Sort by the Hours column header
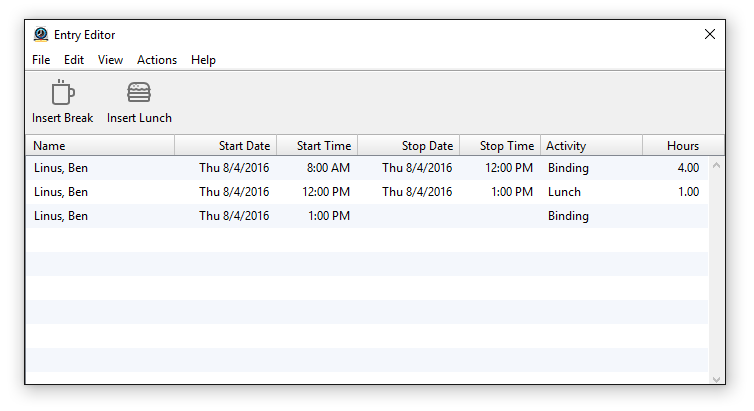Screen dimensions: 754x411 [683, 146]
